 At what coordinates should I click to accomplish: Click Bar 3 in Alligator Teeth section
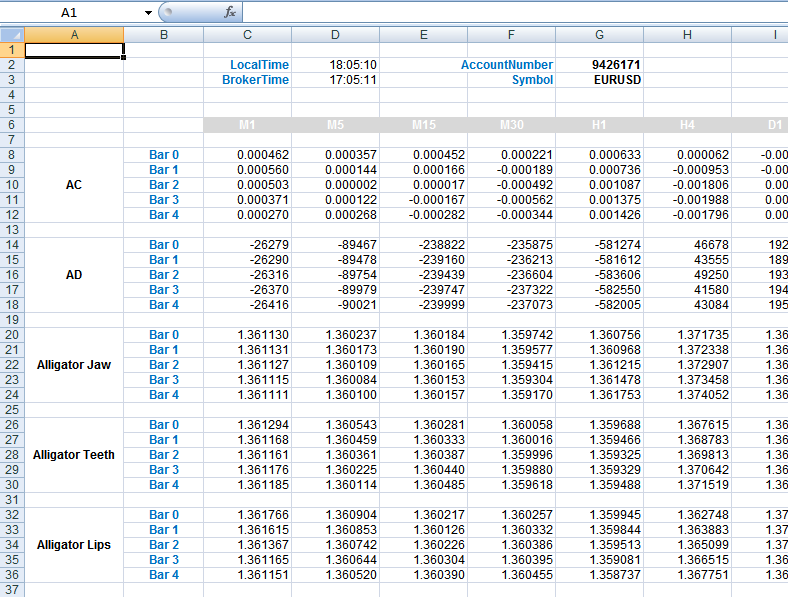[164, 470]
